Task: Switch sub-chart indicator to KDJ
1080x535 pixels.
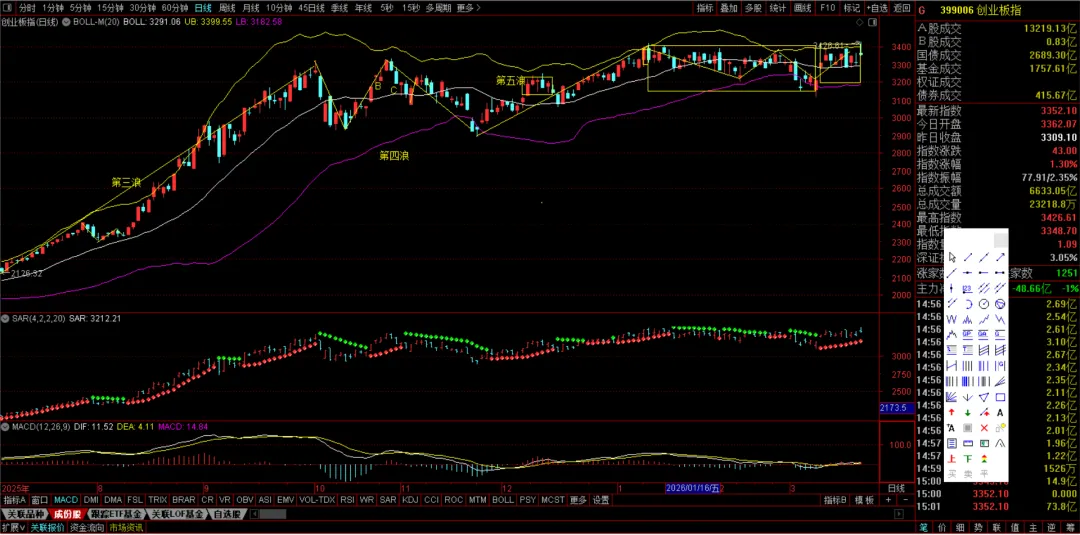Action: [410, 500]
